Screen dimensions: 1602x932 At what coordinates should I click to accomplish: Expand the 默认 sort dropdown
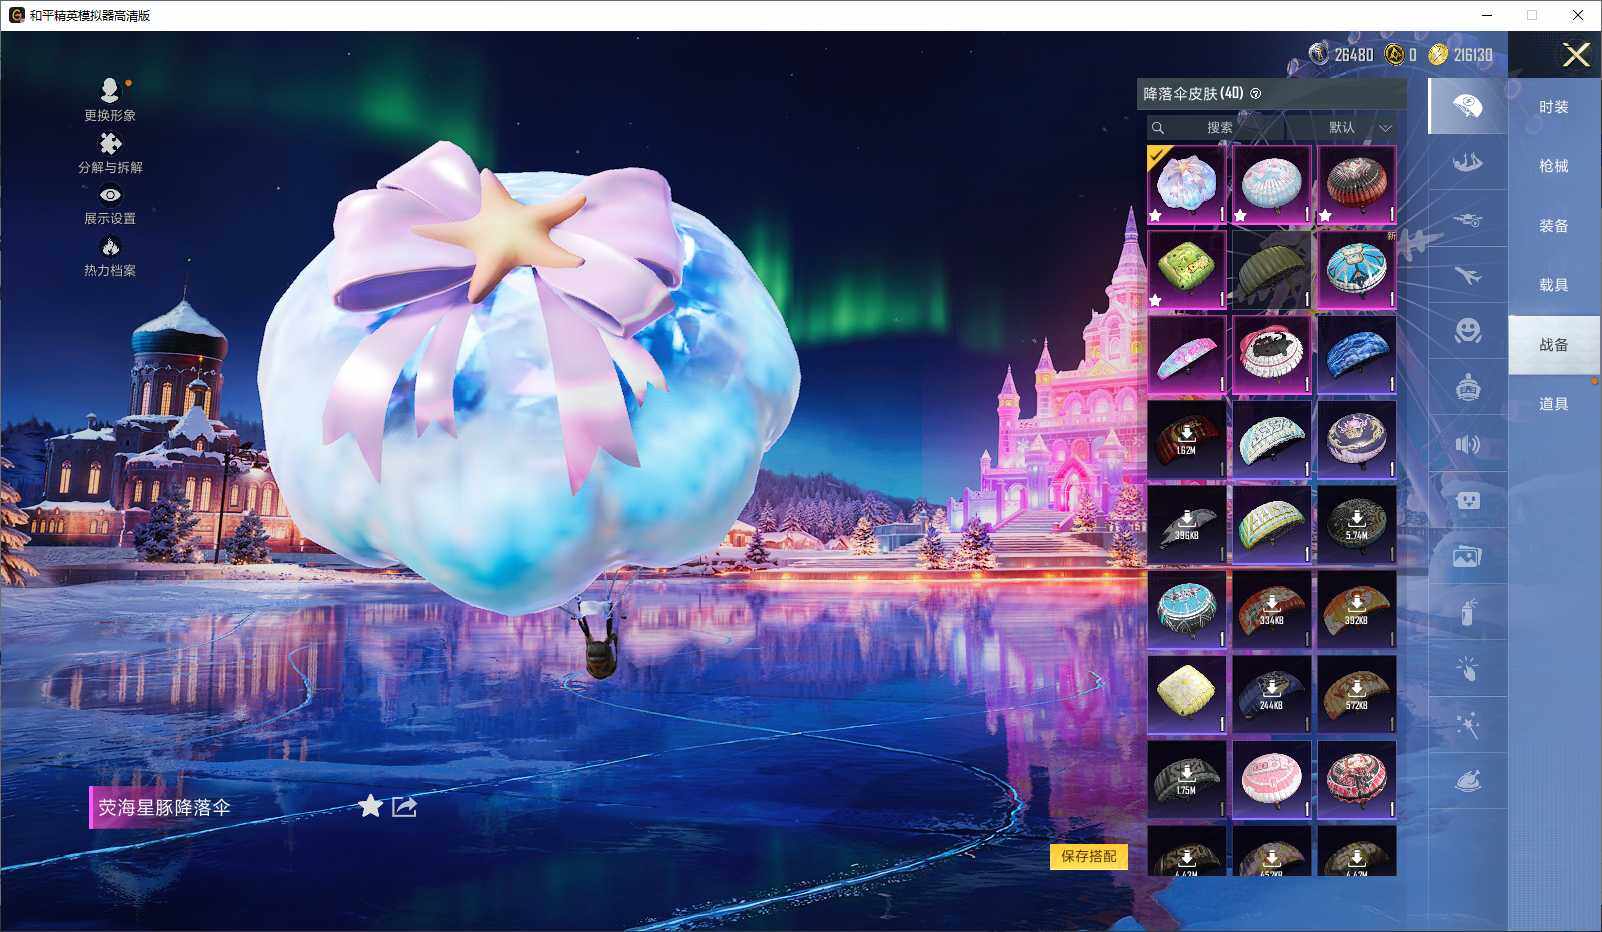coord(1358,128)
